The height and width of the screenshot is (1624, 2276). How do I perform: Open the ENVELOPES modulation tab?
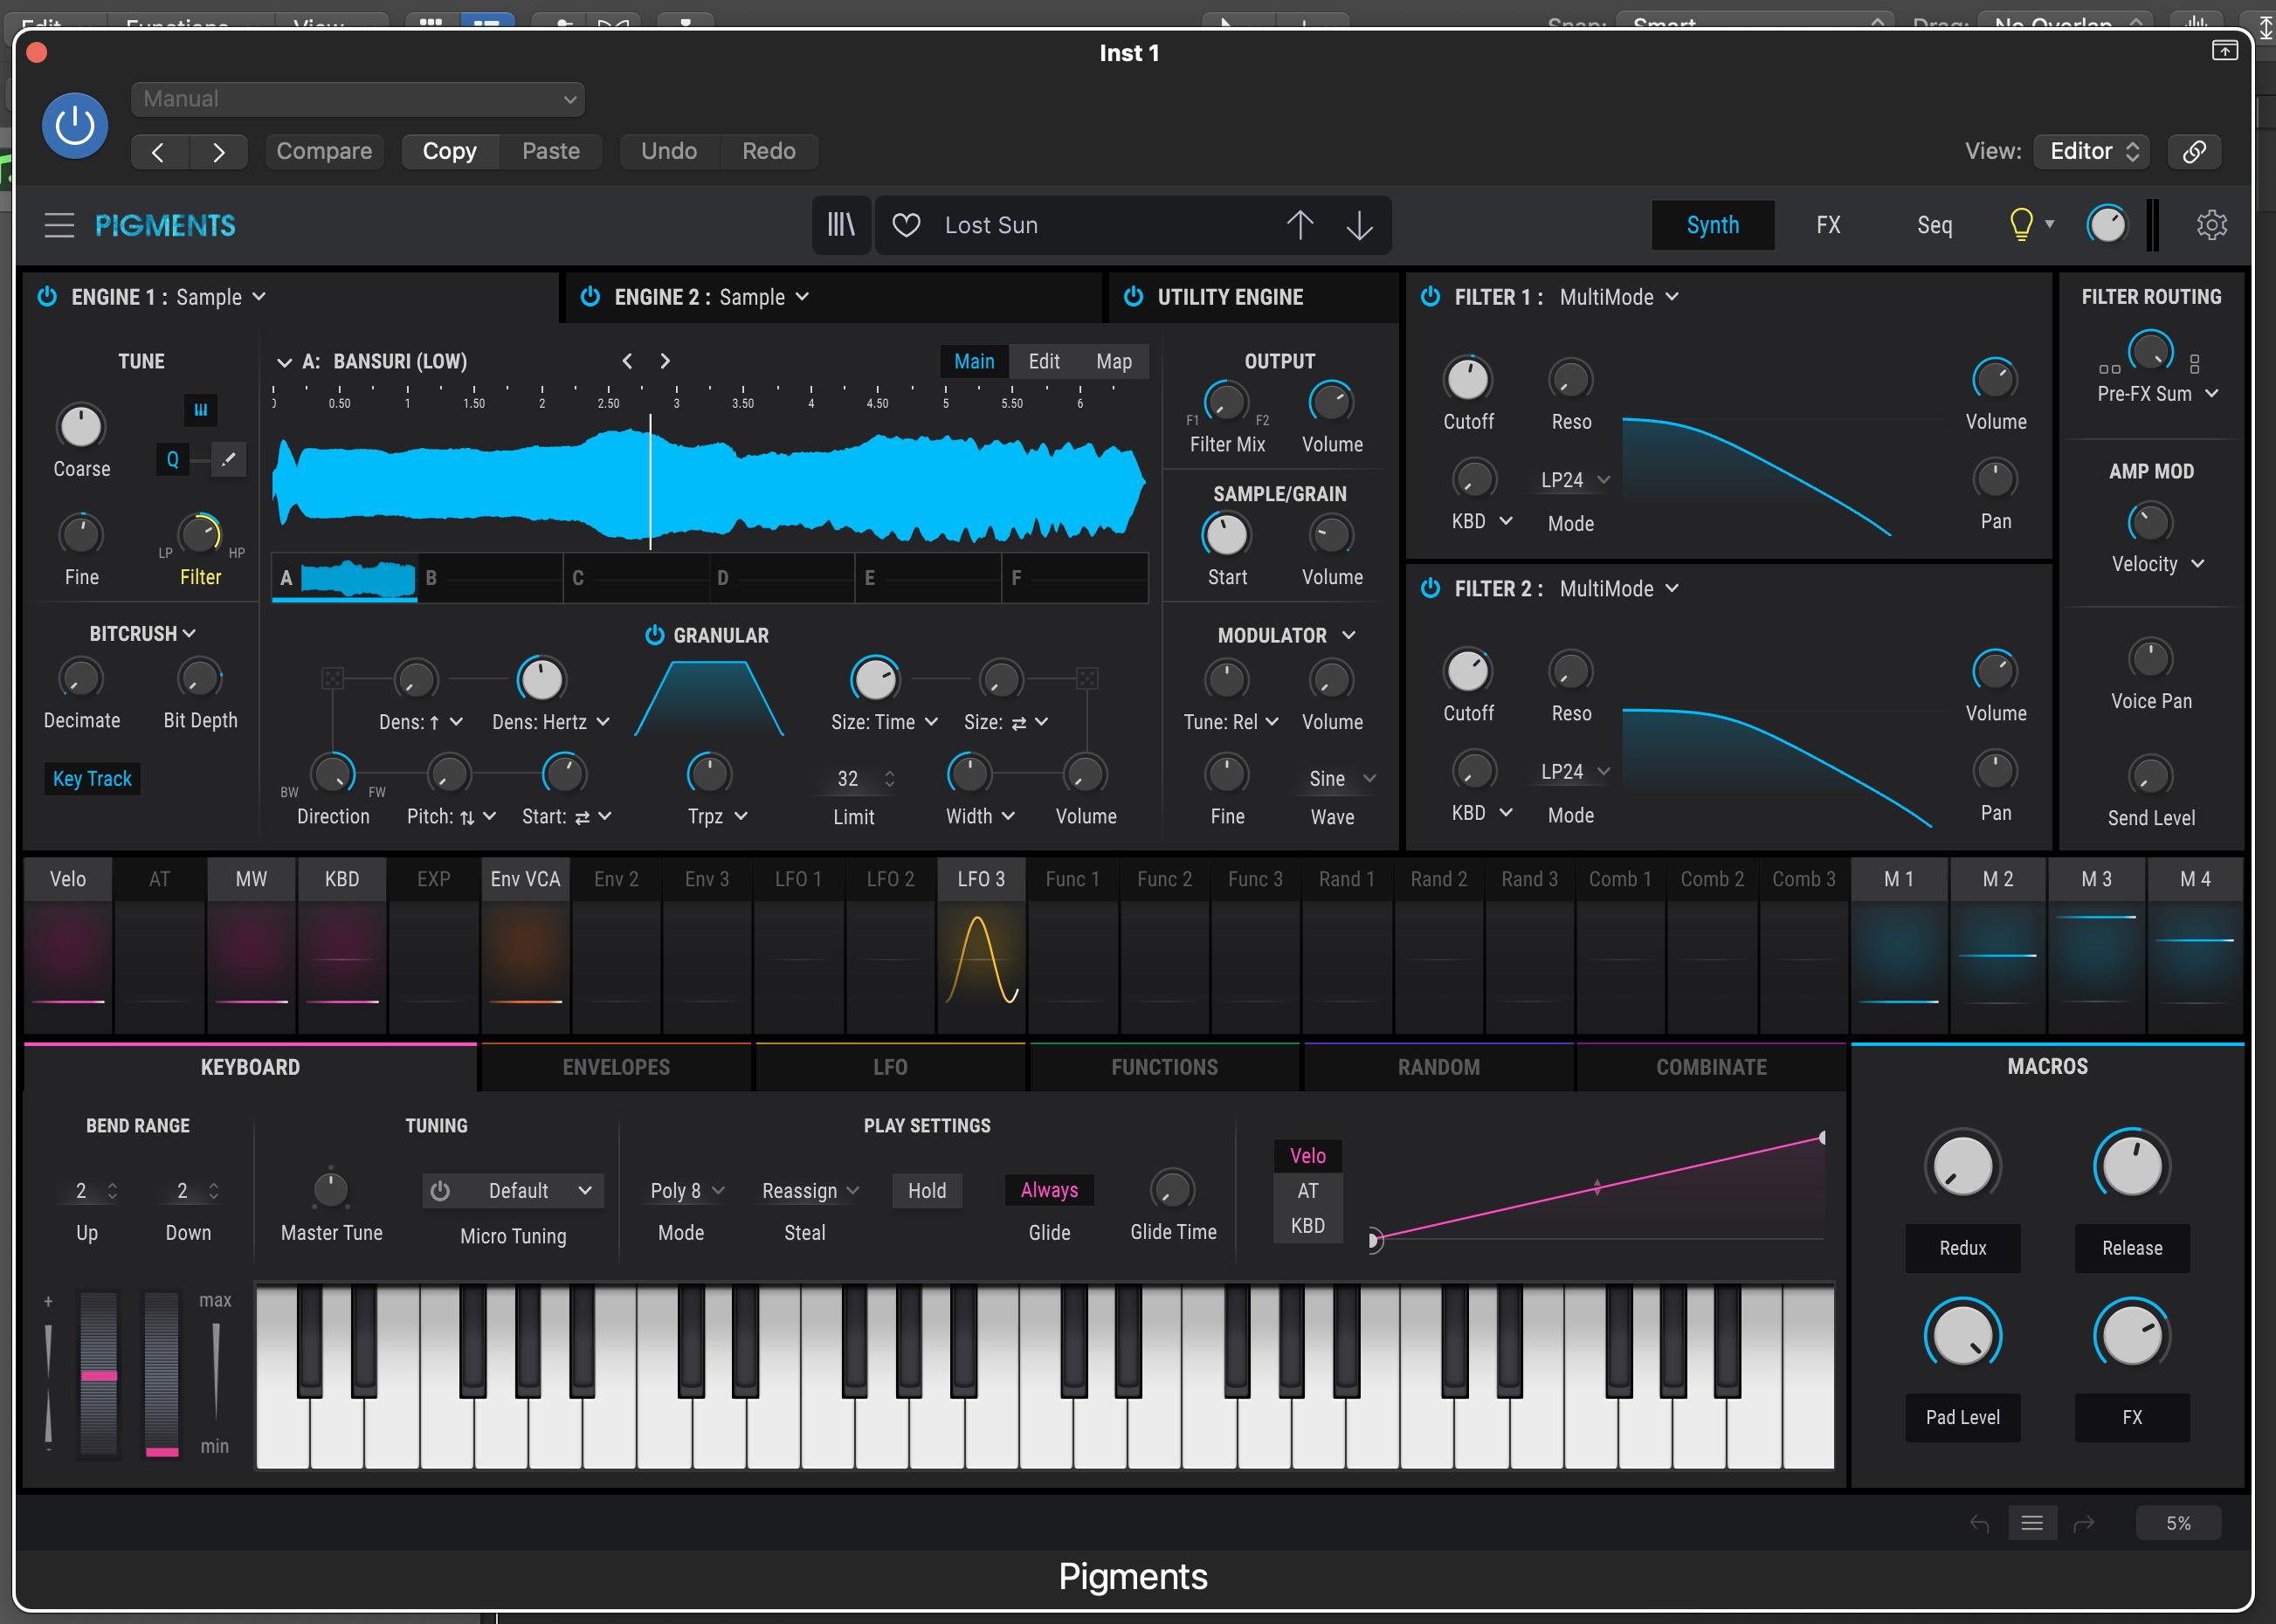(x=616, y=1067)
